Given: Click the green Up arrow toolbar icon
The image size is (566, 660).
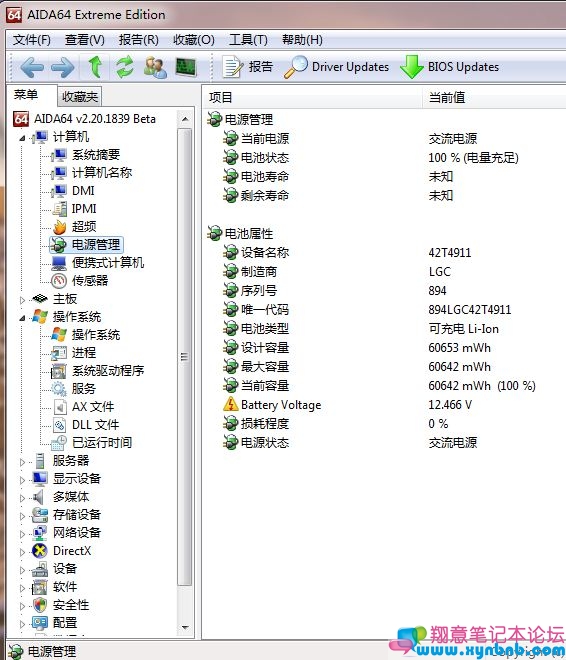Looking at the screenshot, I should point(96,67).
